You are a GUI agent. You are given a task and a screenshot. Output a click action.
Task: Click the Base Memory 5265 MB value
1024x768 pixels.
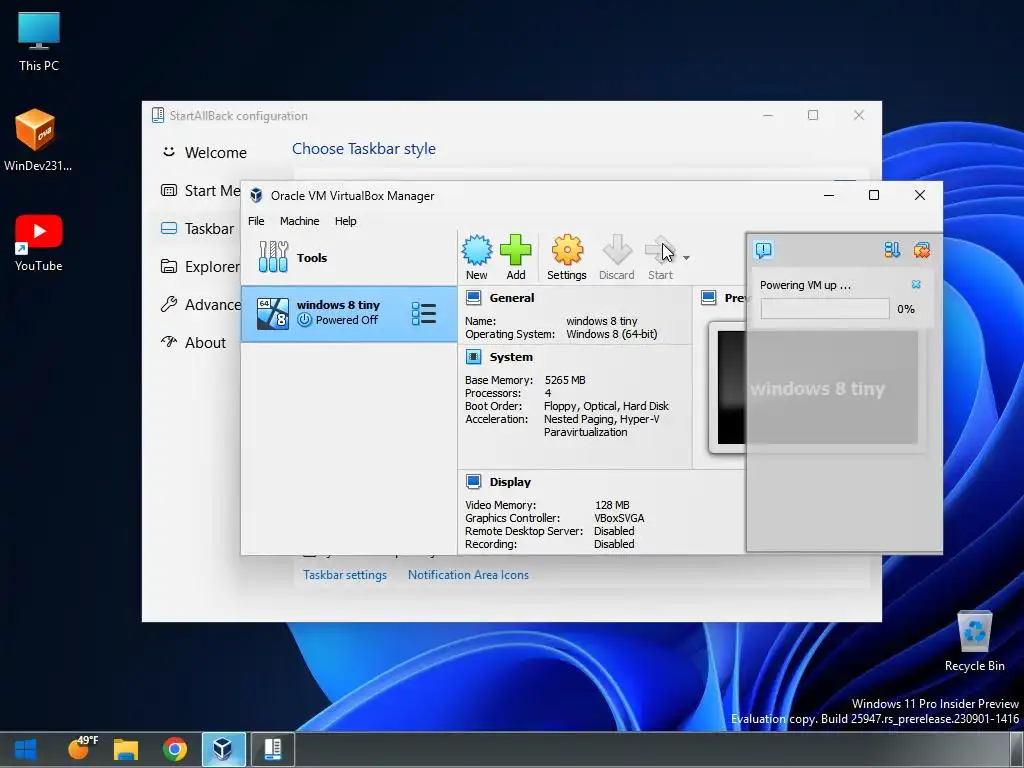(x=565, y=380)
